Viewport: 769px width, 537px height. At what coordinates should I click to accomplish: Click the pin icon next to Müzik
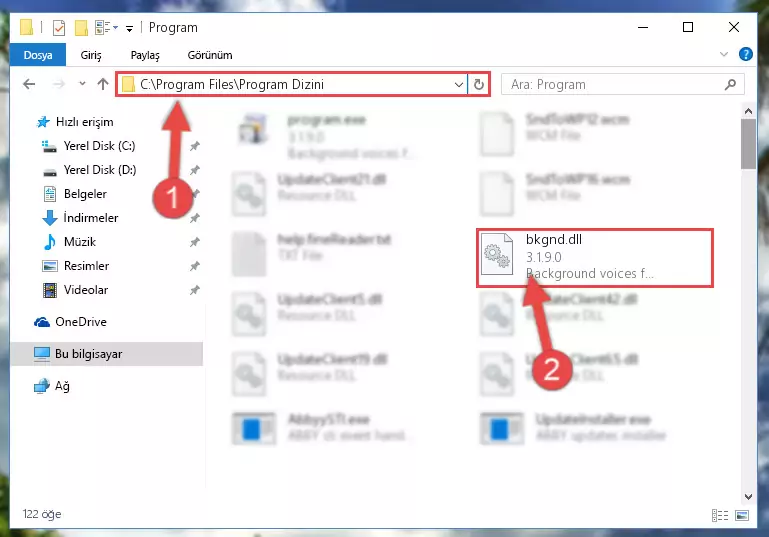click(195, 242)
